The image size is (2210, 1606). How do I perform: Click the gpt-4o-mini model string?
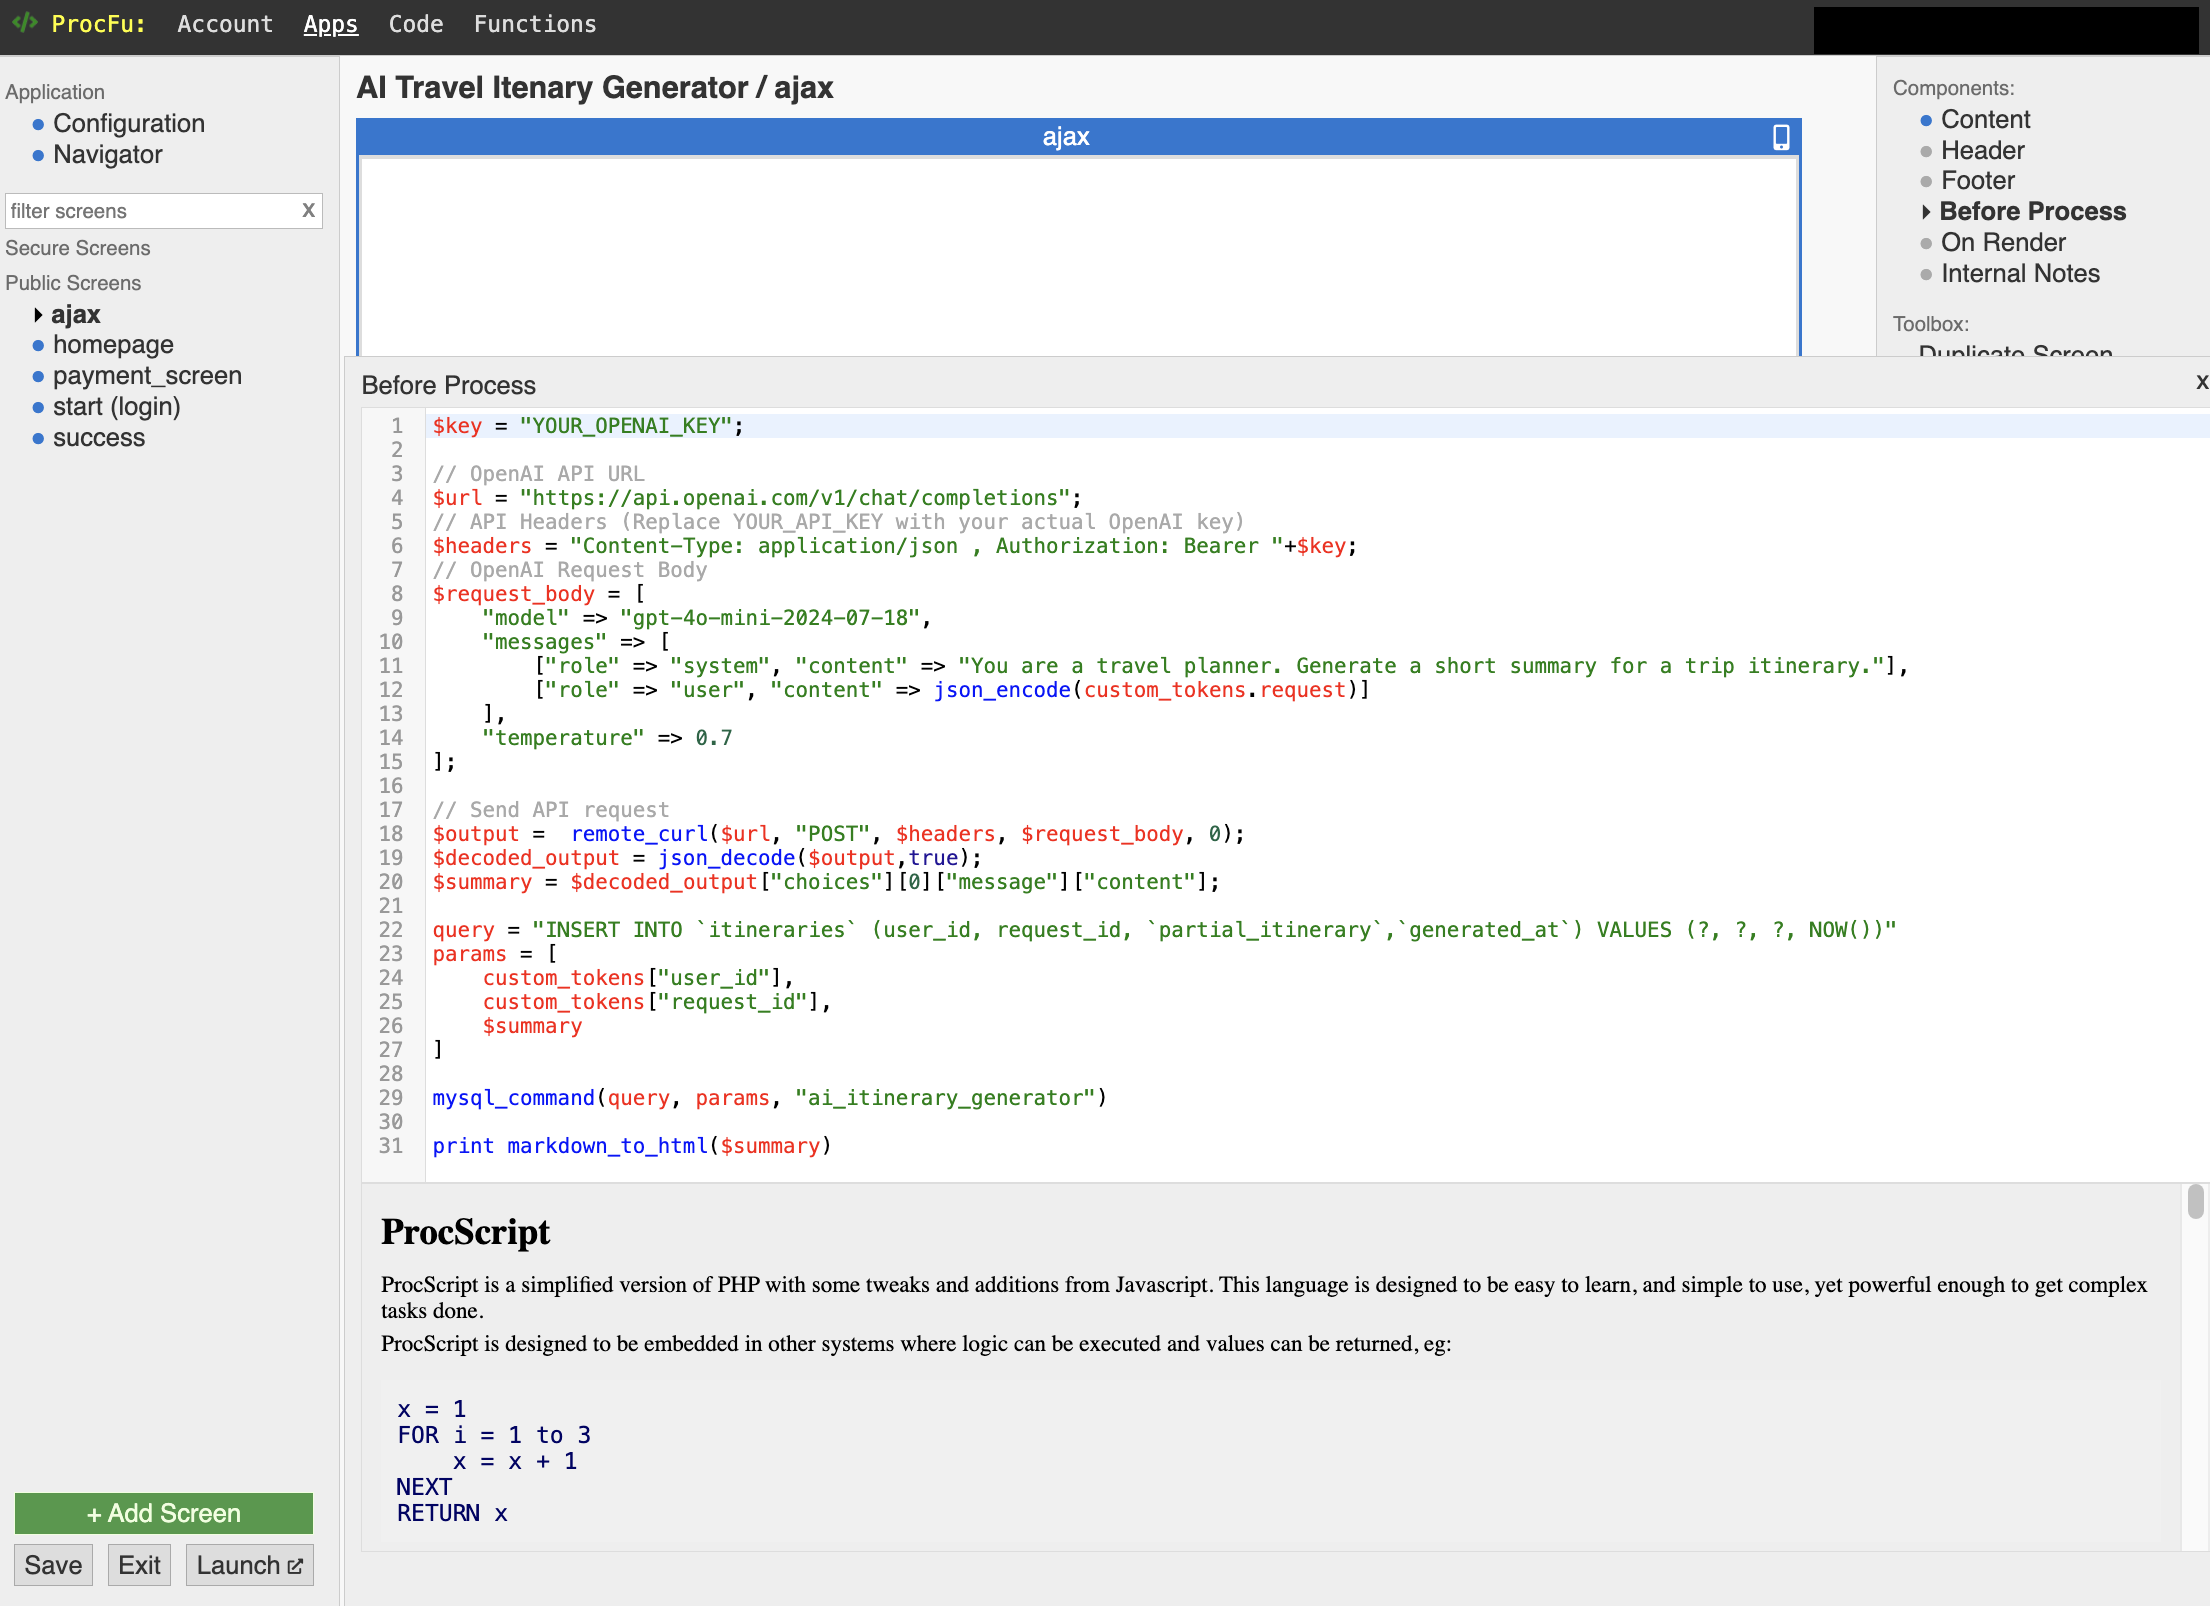(x=770, y=617)
